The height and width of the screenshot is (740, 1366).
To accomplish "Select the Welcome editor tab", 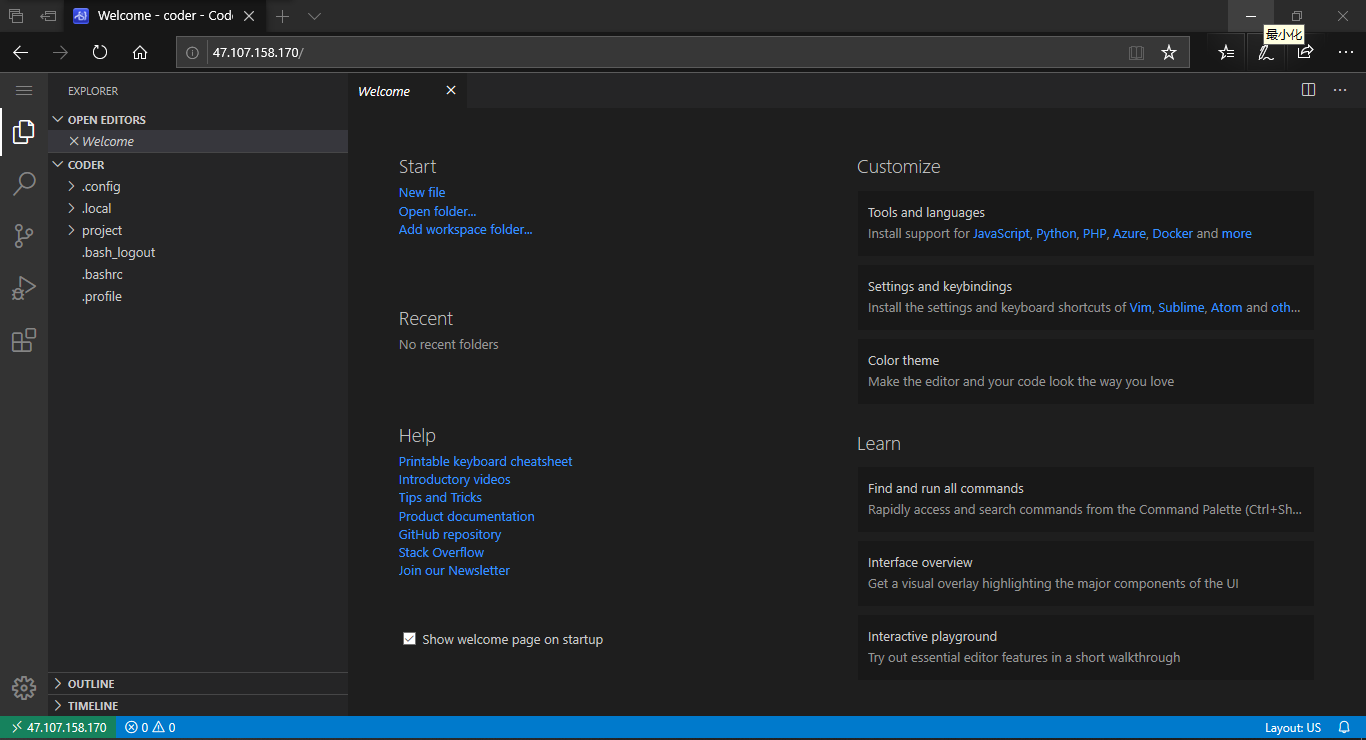I will coord(407,90).
